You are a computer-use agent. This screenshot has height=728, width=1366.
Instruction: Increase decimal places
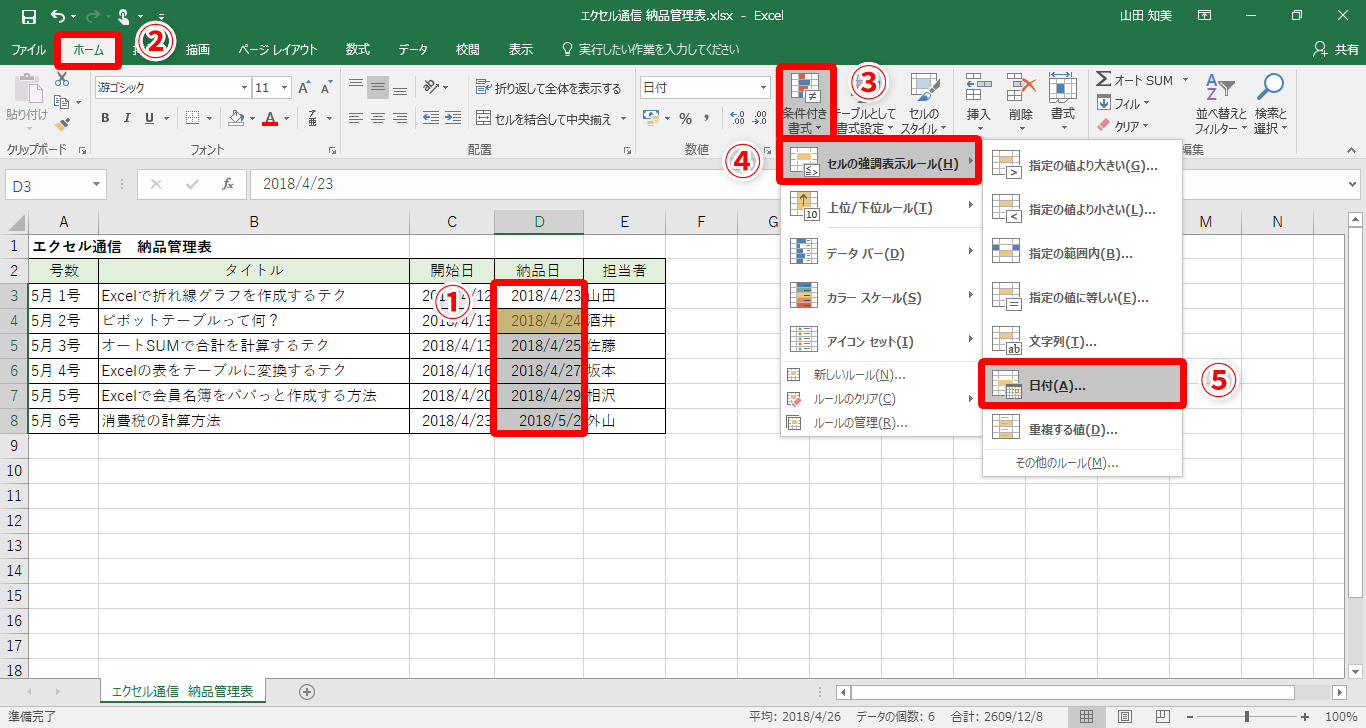click(x=738, y=118)
